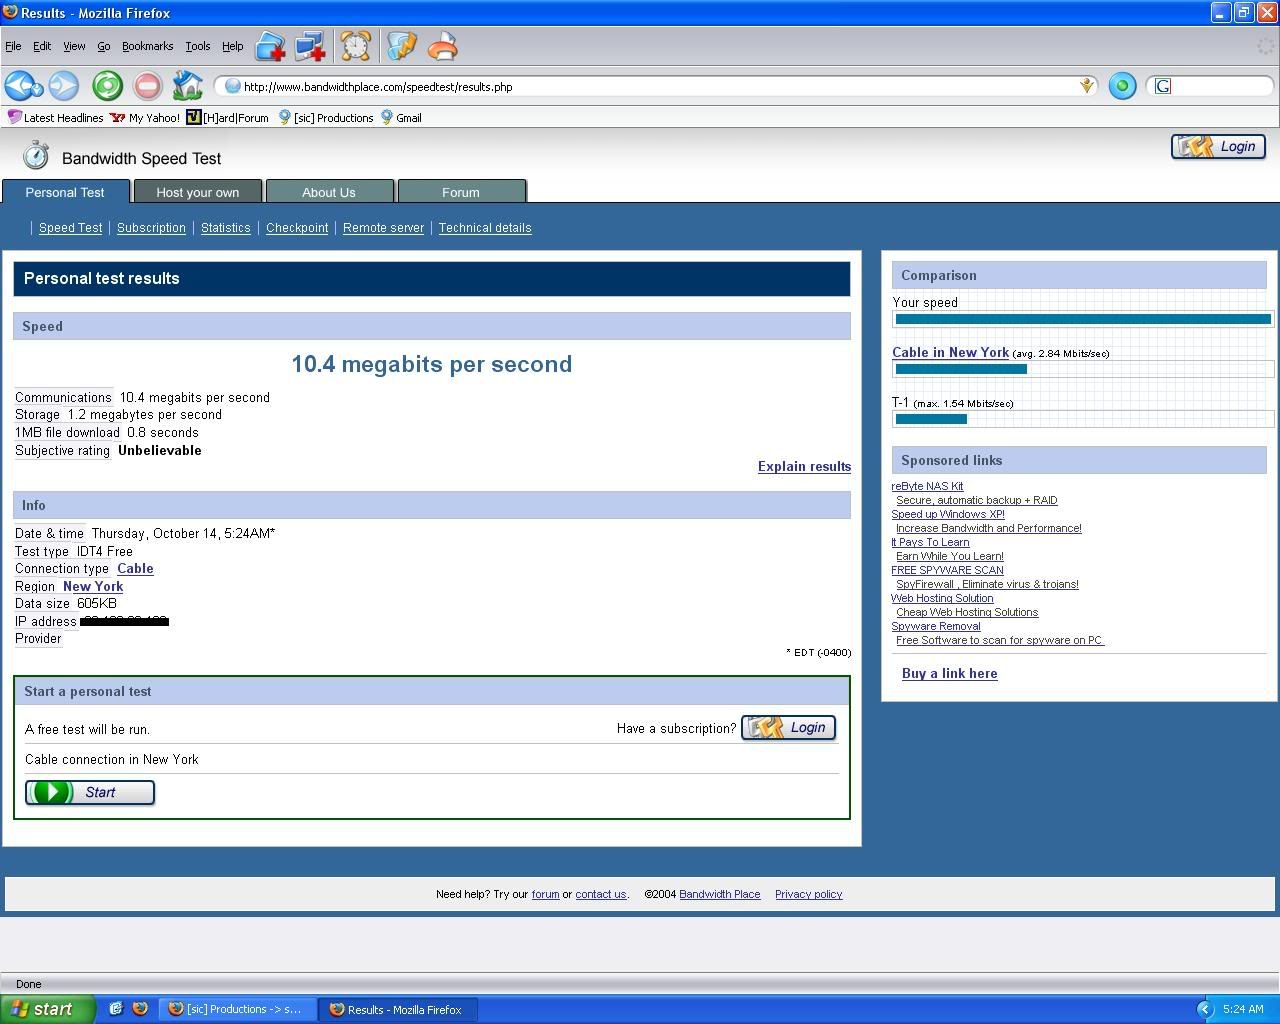Open the Edit menu

(x=42, y=46)
